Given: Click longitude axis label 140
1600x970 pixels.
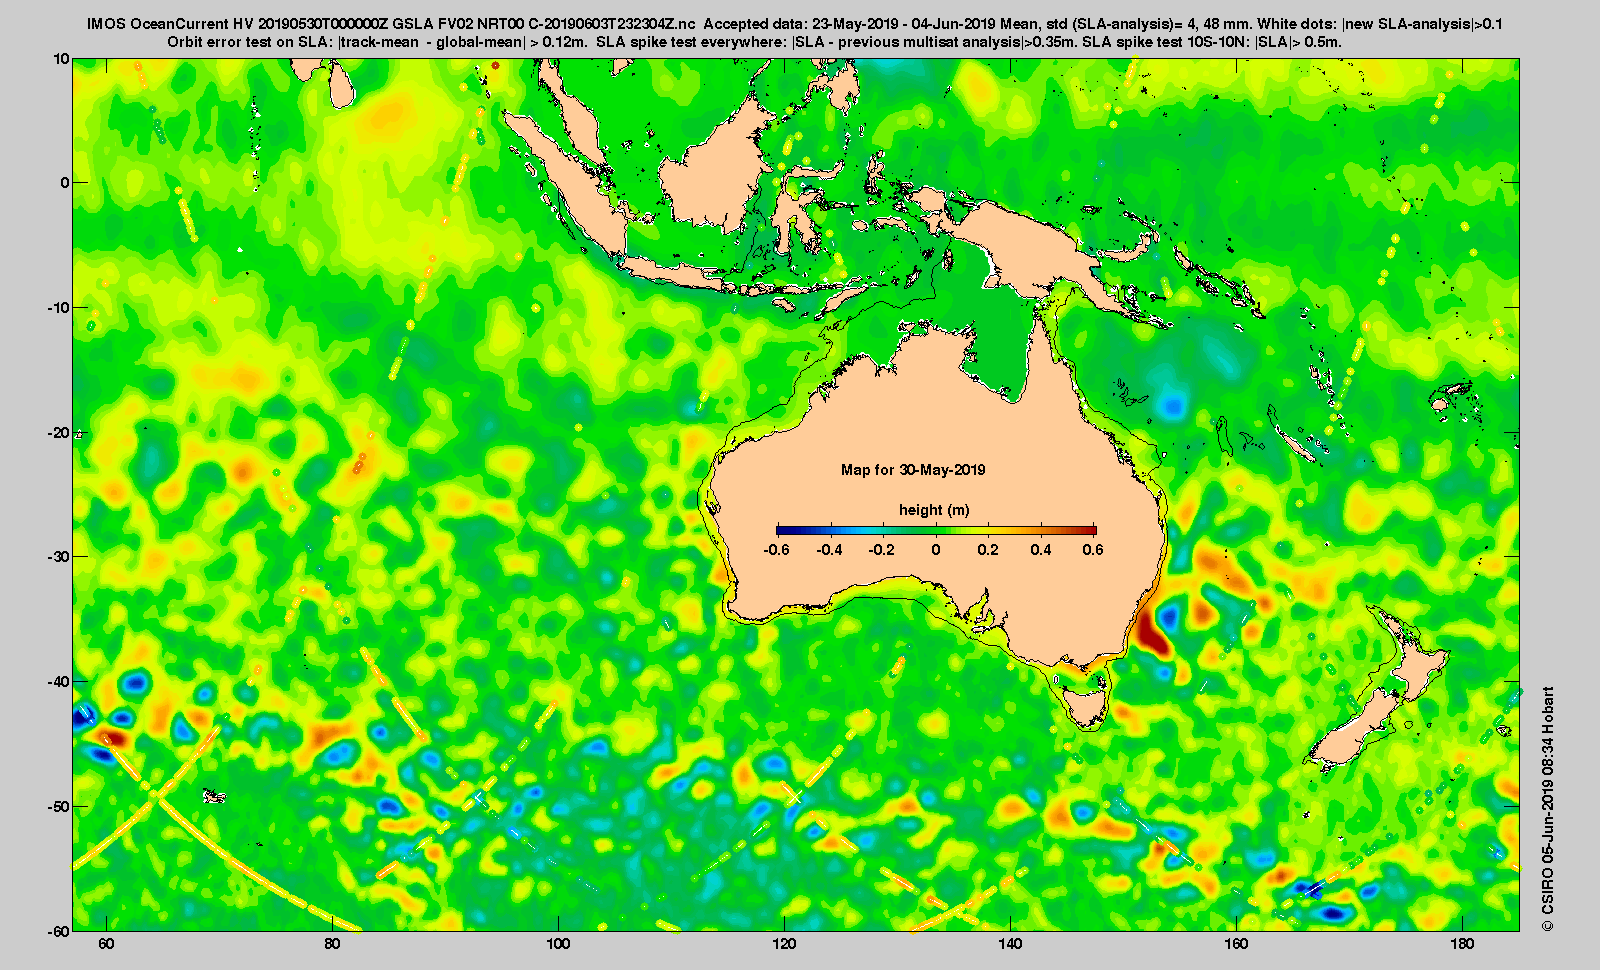Looking at the screenshot, I should pyautogui.click(x=1010, y=944).
